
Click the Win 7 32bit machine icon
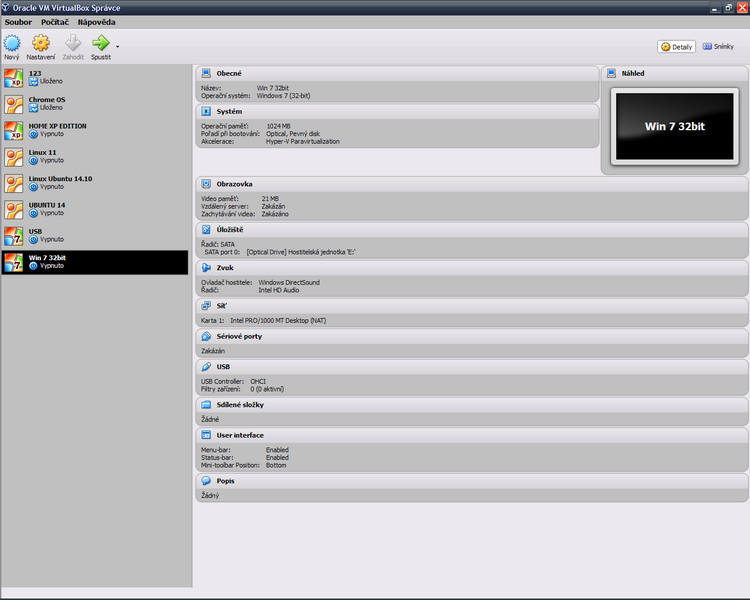(x=14, y=262)
